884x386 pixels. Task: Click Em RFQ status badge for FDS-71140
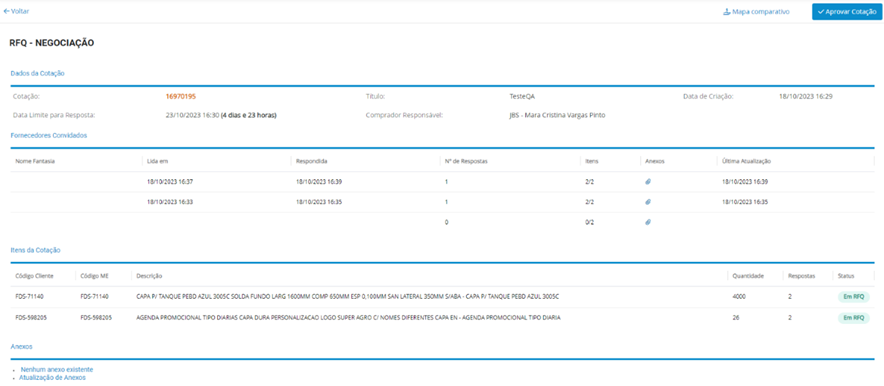(x=853, y=296)
